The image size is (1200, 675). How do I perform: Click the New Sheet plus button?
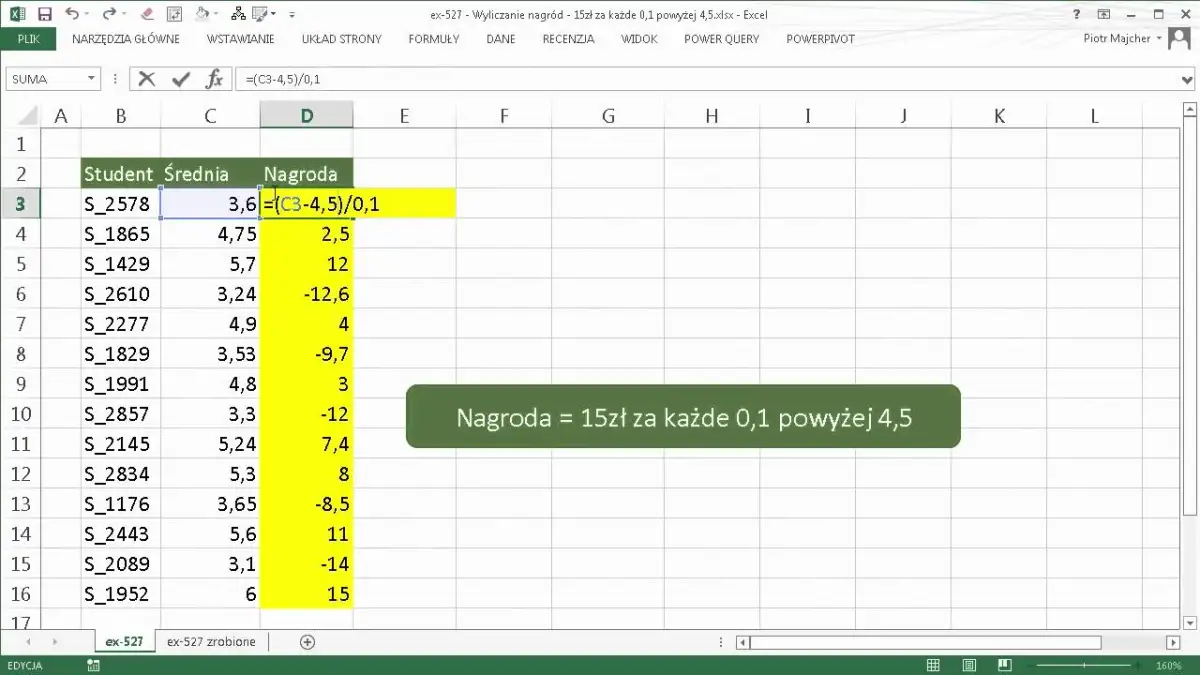(x=308, y=641)
